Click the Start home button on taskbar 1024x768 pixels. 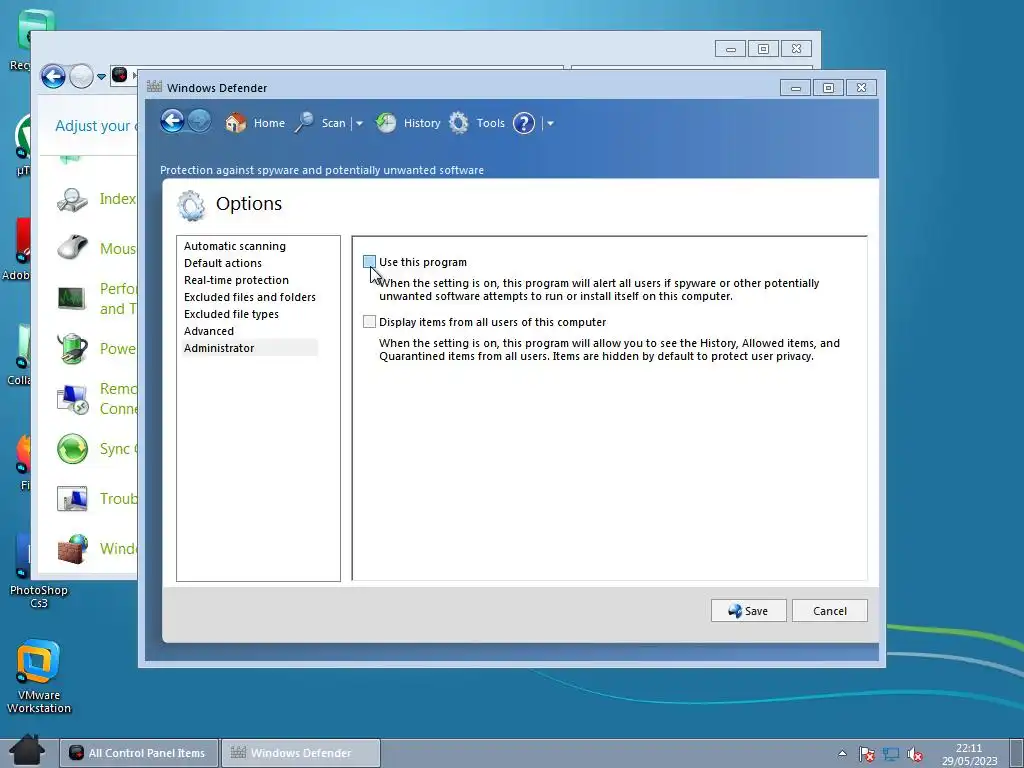coord(27,751)
